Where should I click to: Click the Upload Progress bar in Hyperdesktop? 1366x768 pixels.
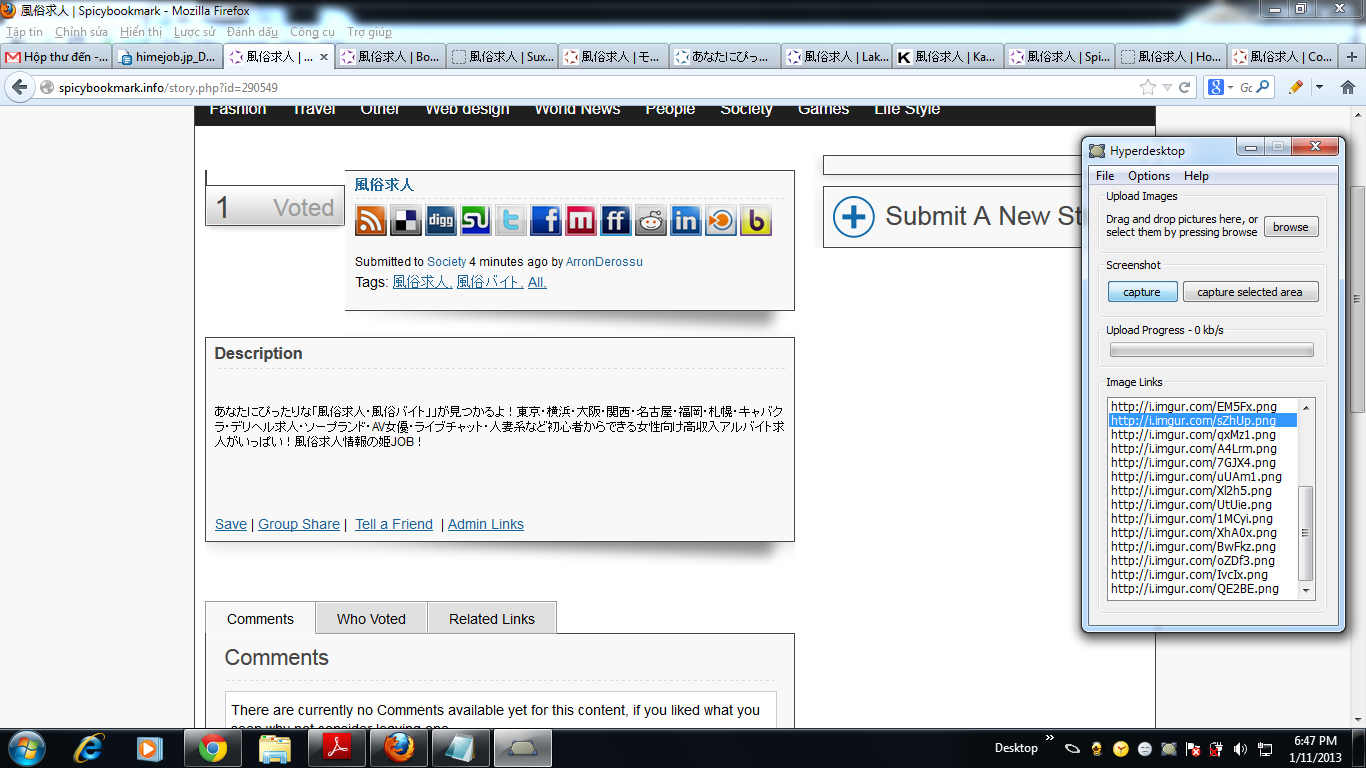[1212, 350]
